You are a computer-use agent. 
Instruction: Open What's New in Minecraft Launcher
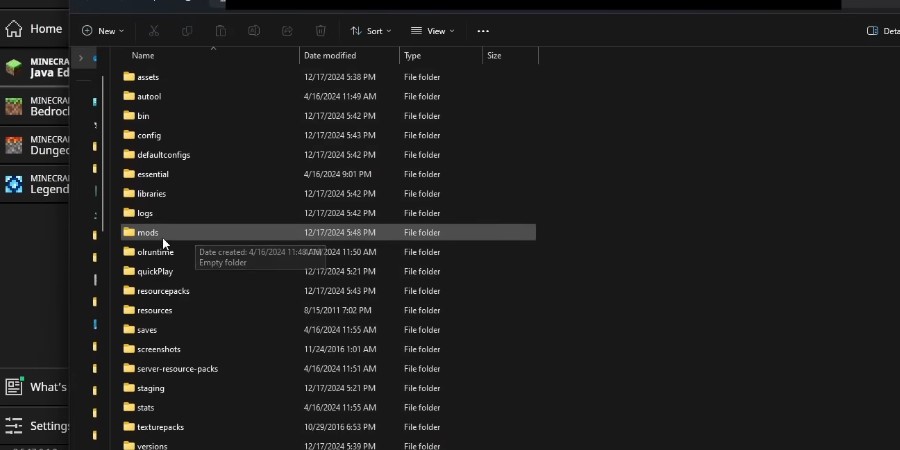click(x=34, y=387)
